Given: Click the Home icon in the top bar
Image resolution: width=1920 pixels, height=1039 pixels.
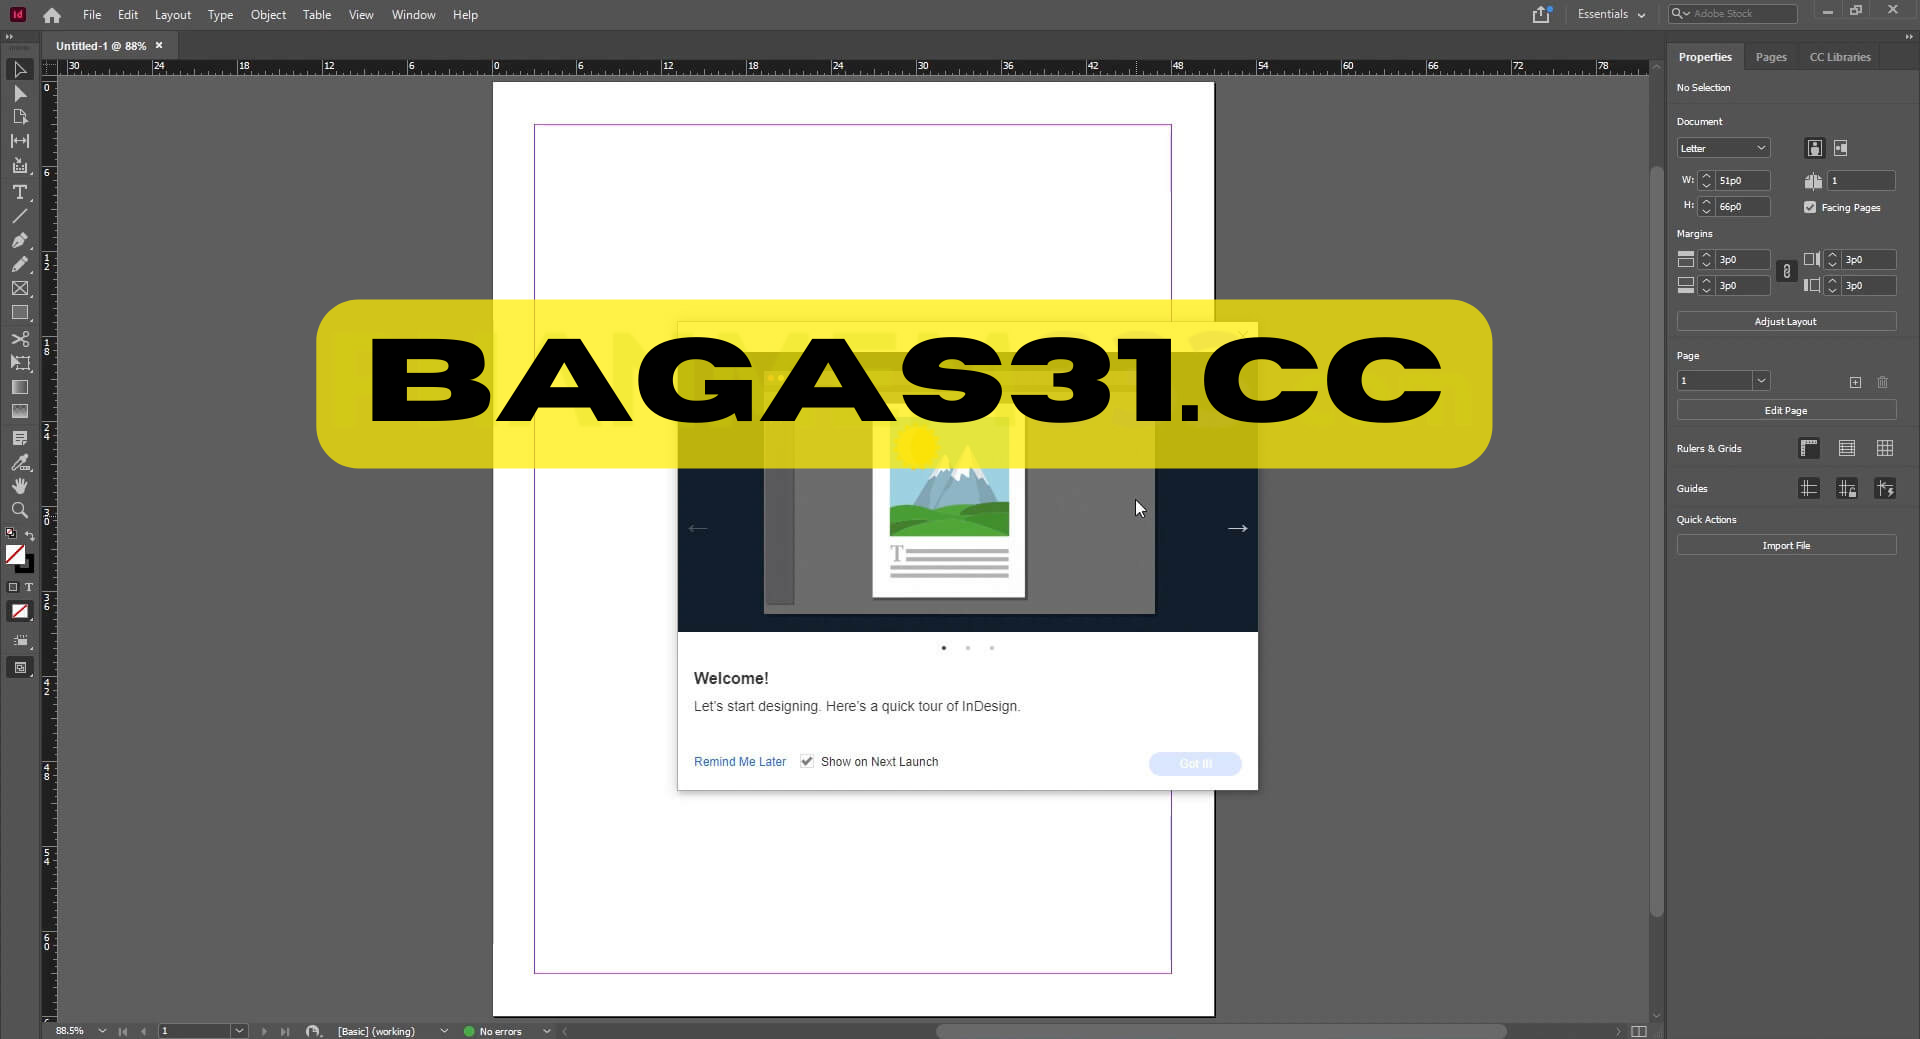Looking at the screenshot, I should pos(52,15).
